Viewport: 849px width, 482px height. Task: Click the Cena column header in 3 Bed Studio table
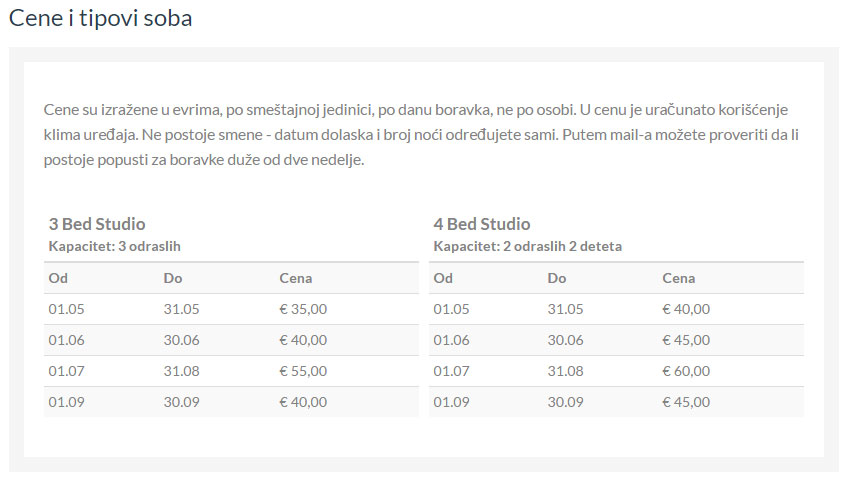(x=296, y=278)
